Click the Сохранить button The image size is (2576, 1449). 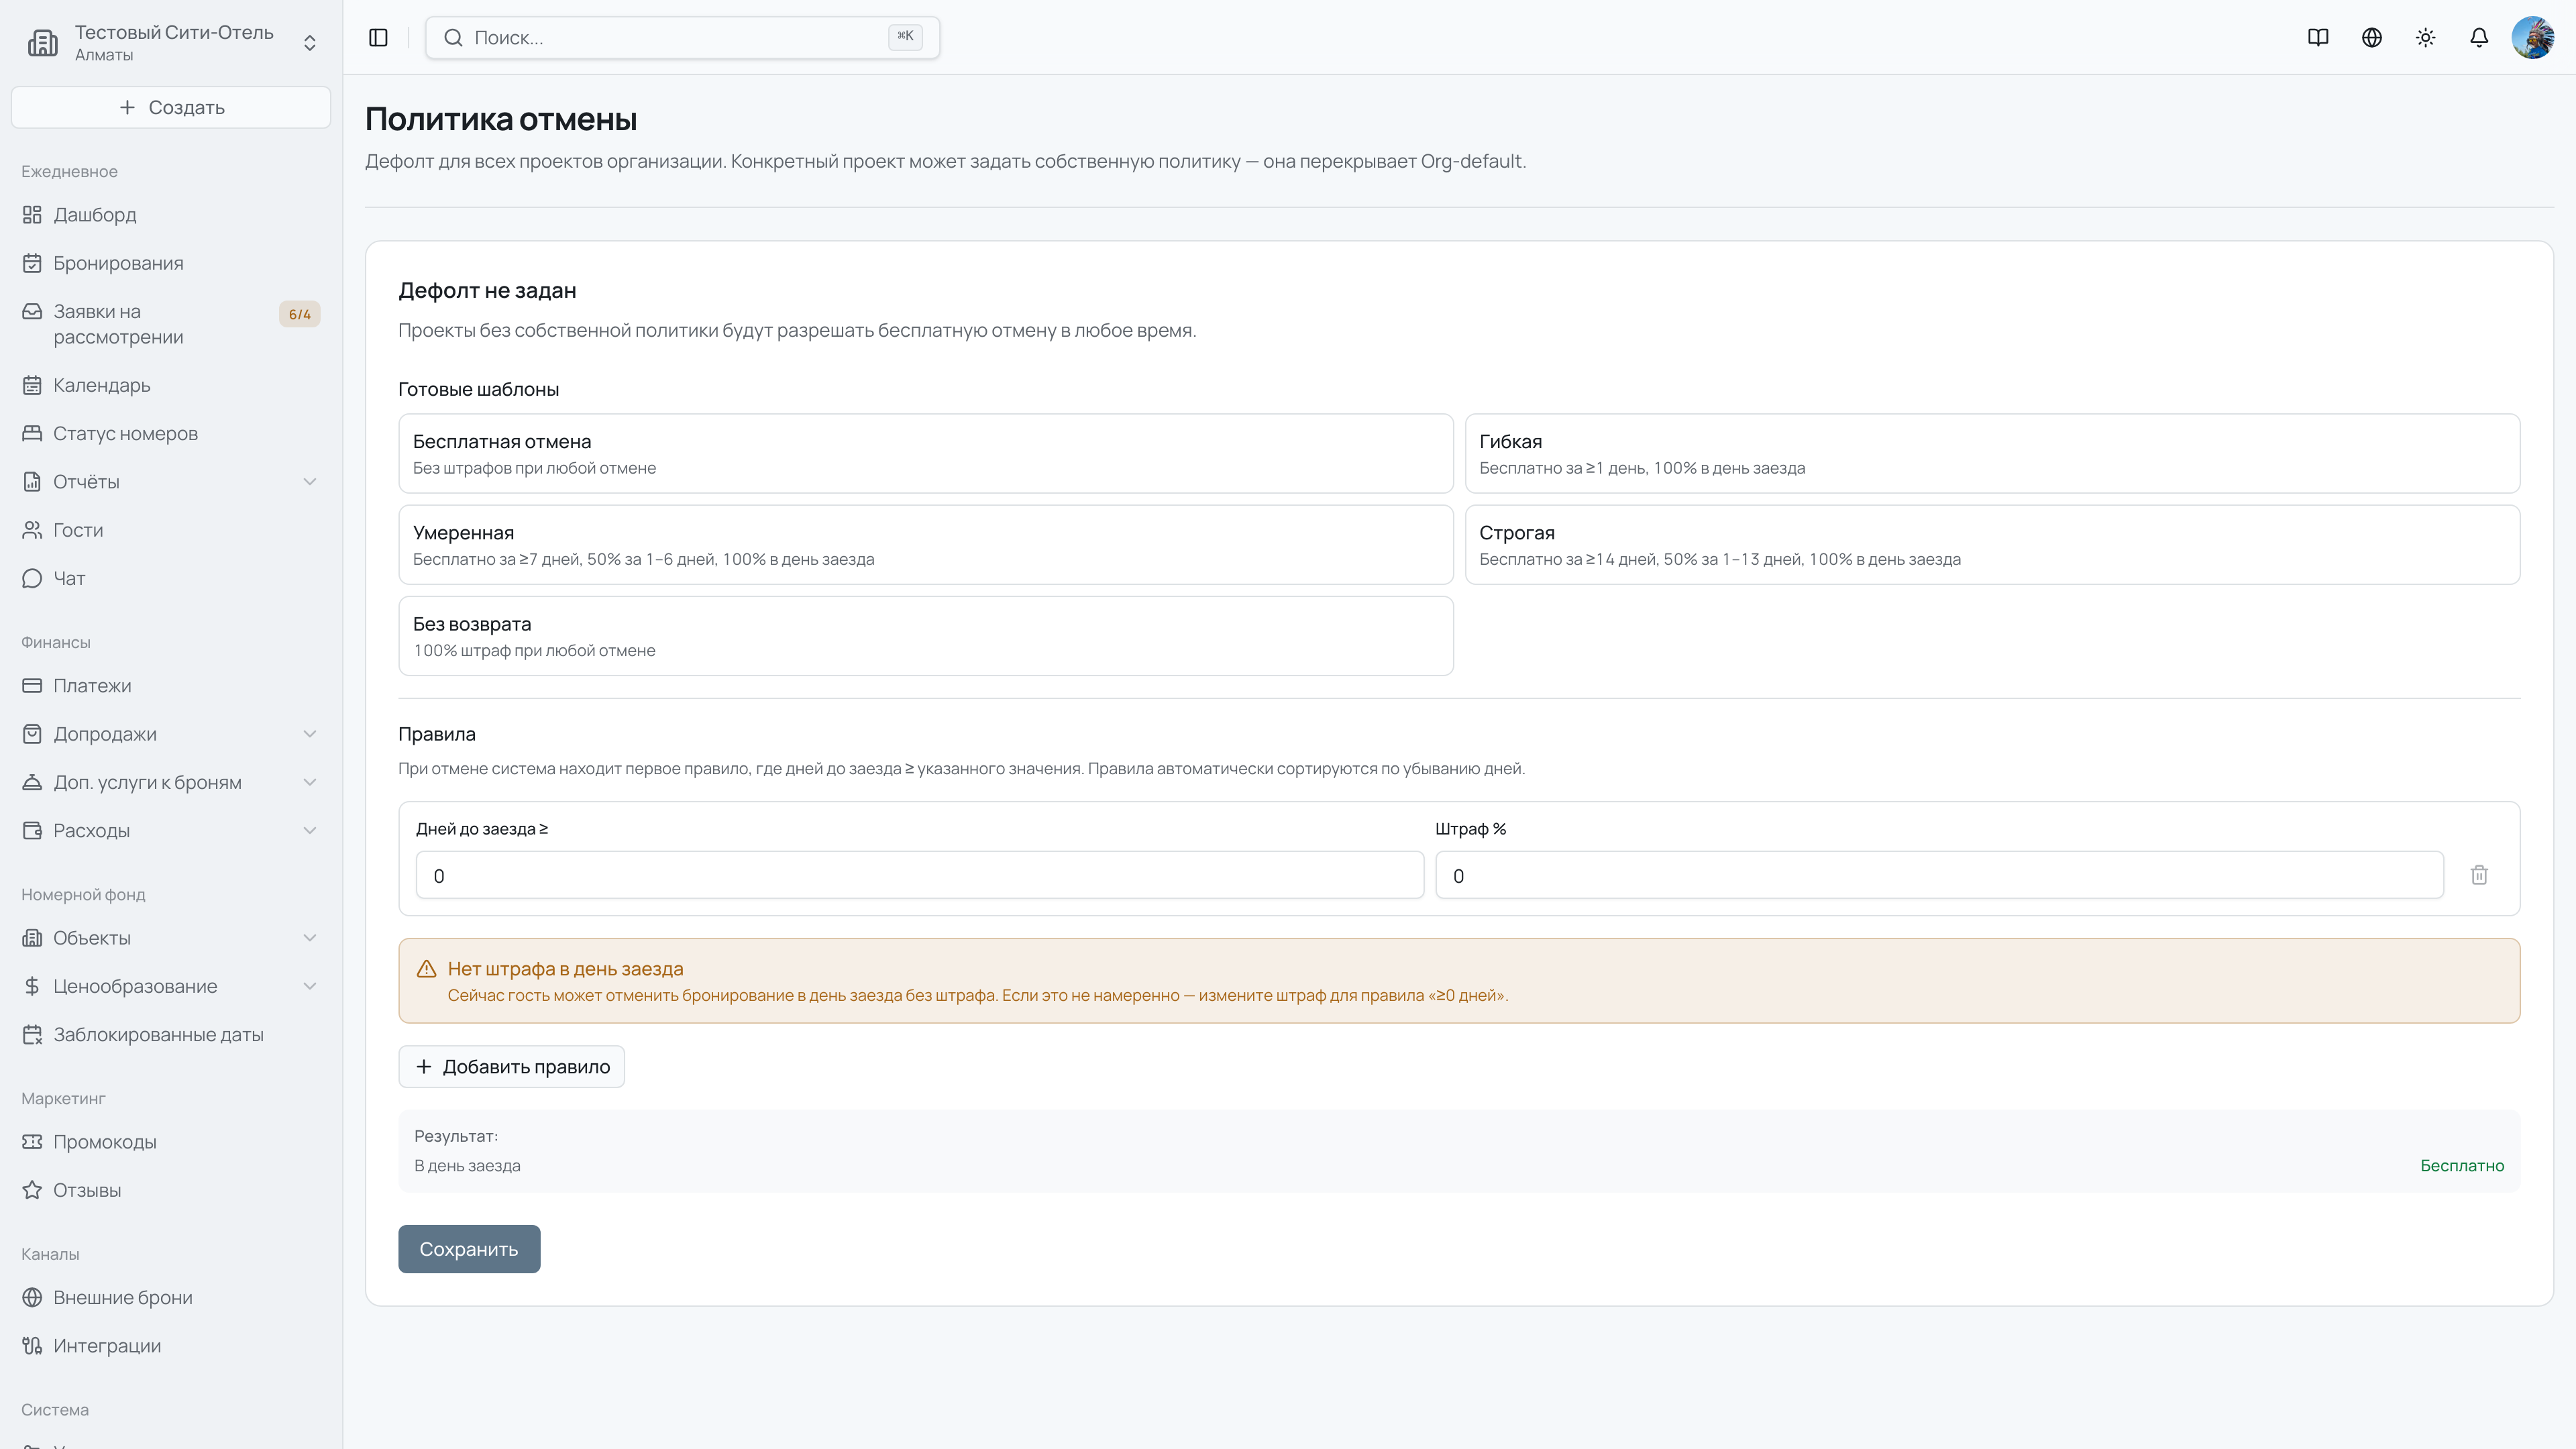[469, 1249]
